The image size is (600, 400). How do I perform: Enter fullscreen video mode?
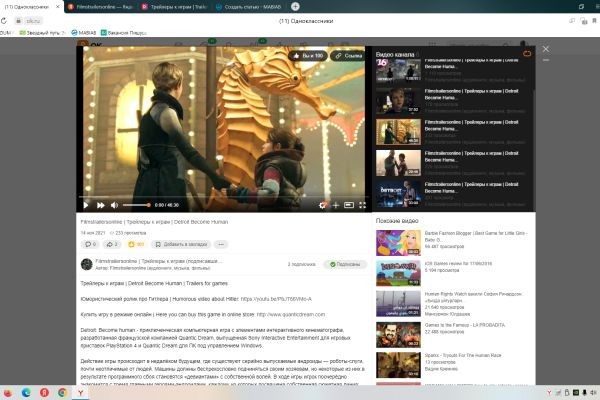coord(362,205)
